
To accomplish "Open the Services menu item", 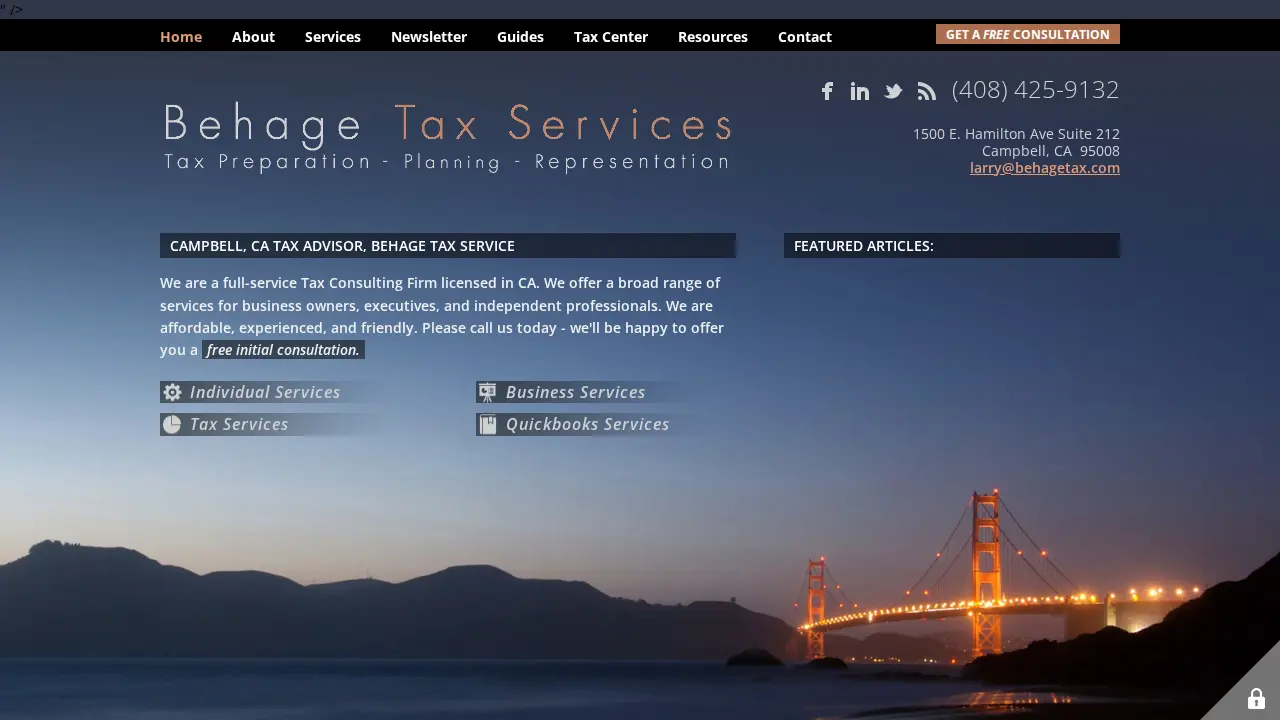I will [333, 36].
